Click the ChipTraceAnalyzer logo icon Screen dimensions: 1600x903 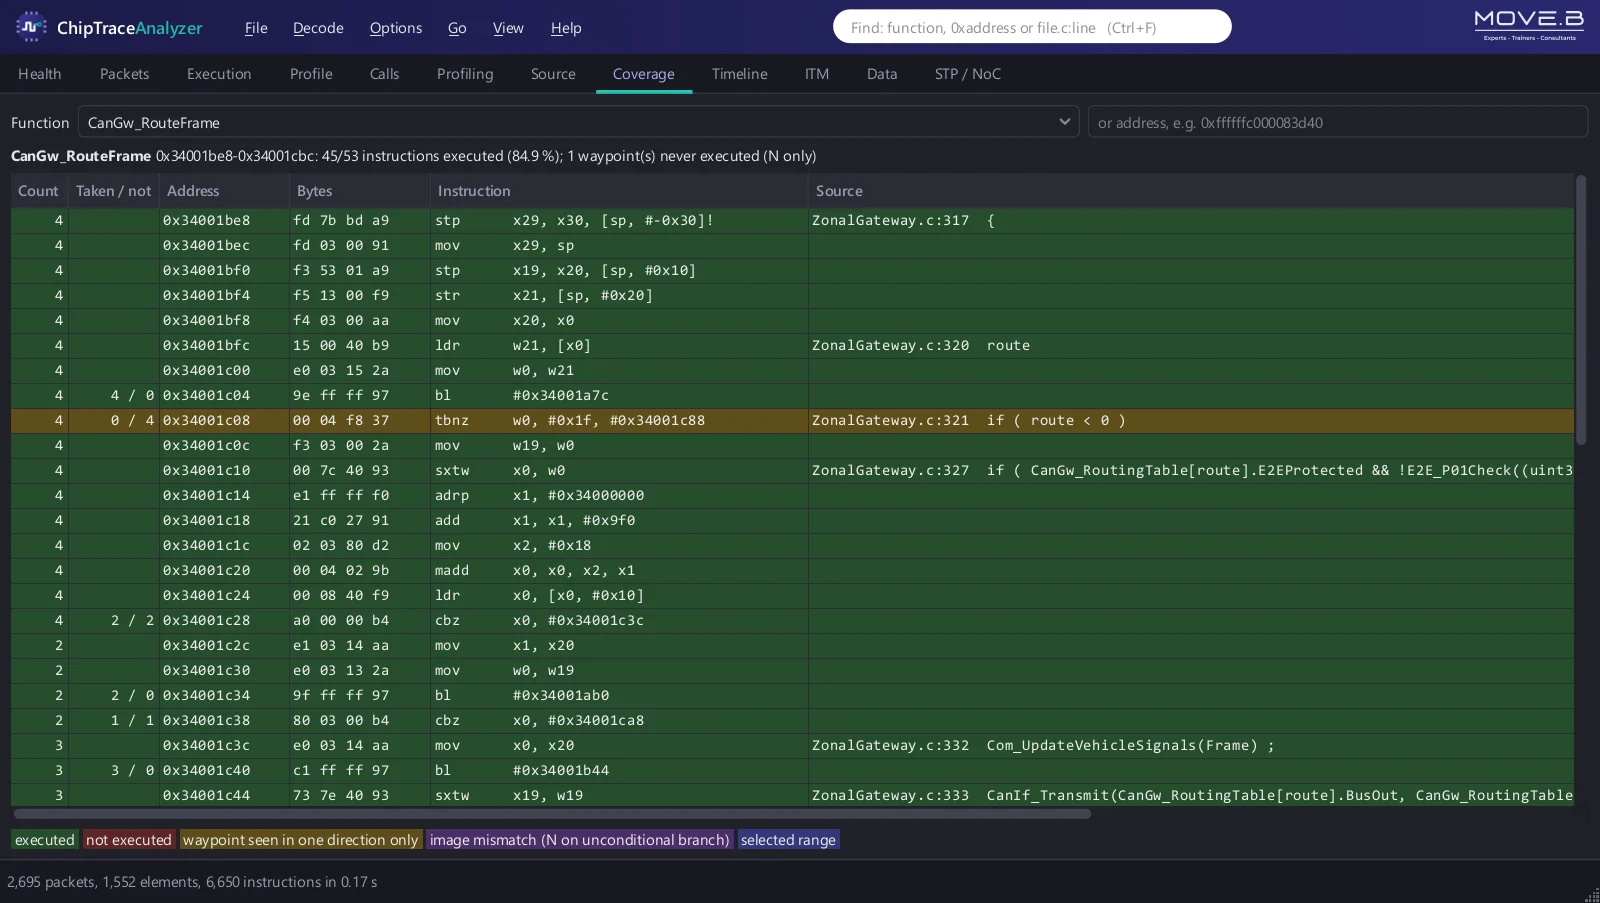tap(31, 27)
